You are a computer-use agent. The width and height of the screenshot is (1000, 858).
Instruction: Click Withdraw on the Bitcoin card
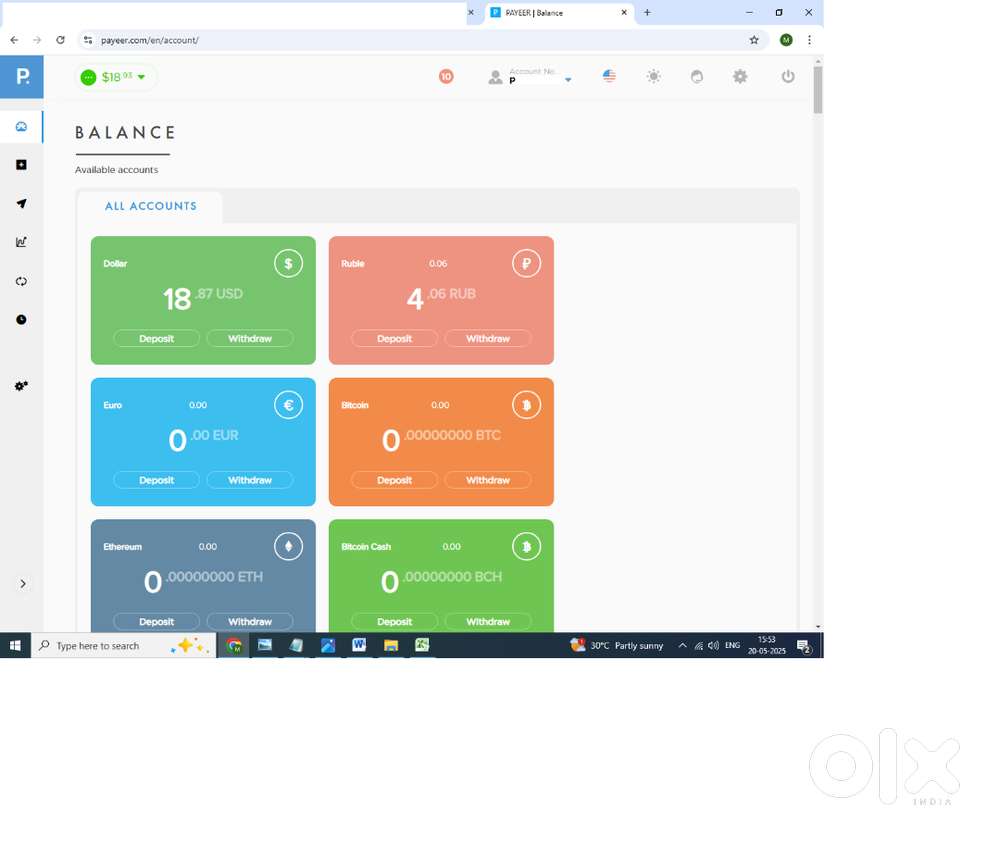487,481
